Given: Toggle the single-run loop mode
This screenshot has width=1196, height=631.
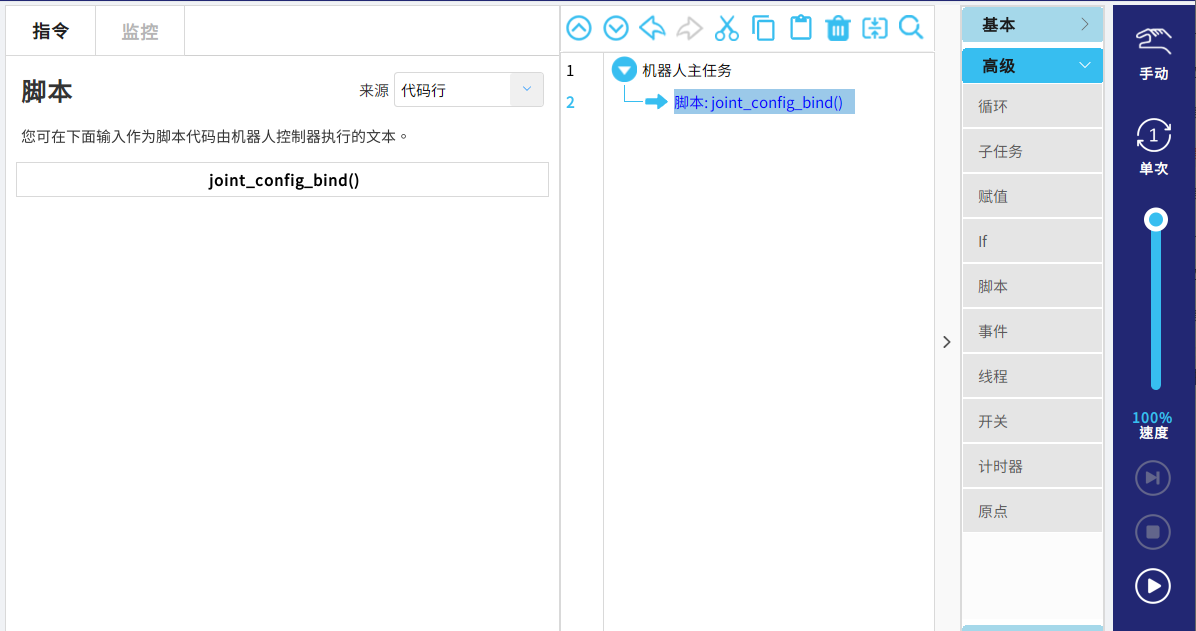Looking at the screenshot, I should pos(1153,146).
